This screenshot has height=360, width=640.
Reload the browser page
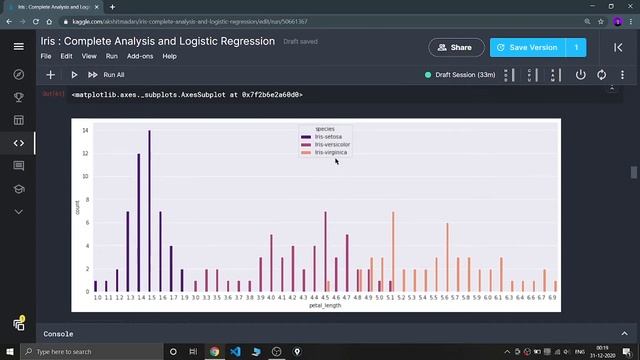[x=36, y=22]
